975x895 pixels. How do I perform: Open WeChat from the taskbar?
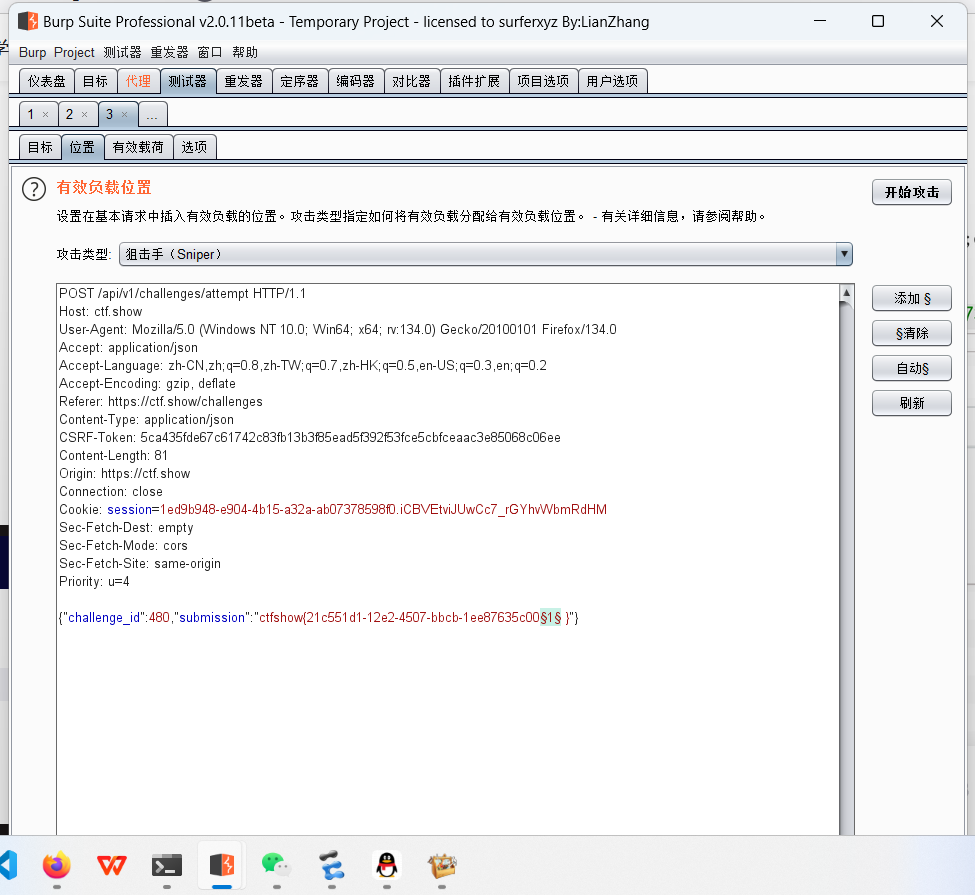(x=276, y=865)
